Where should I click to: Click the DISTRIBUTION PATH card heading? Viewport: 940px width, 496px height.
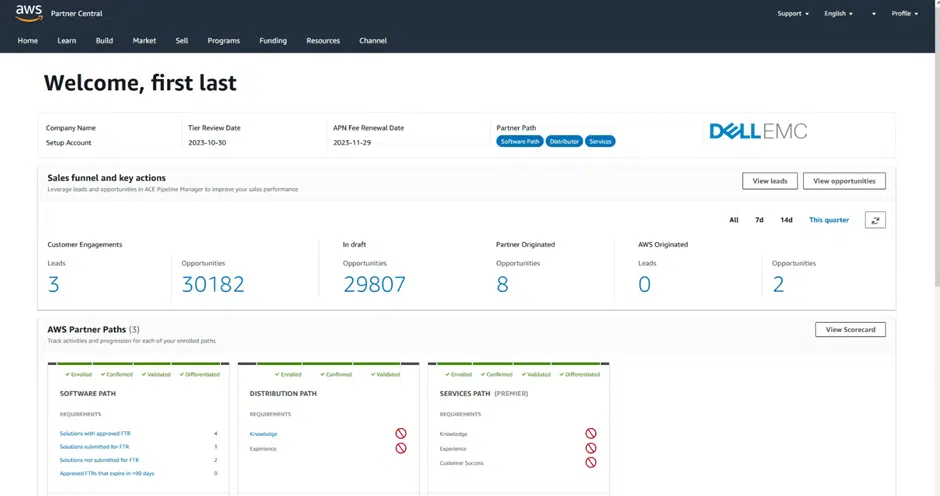[x=283, y=393]
